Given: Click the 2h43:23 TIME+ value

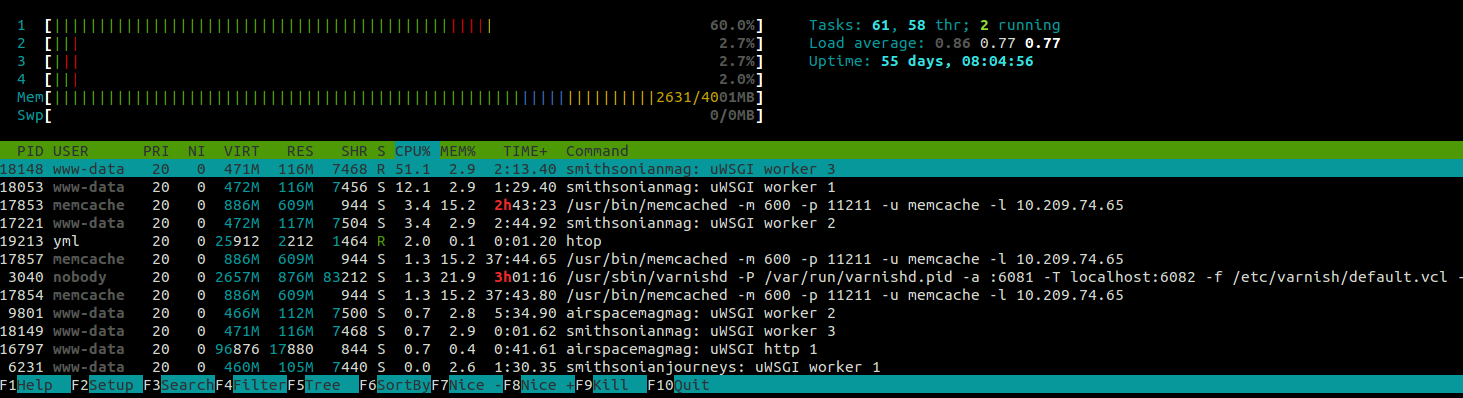Looking at the screenshot, I should [525, 205].
